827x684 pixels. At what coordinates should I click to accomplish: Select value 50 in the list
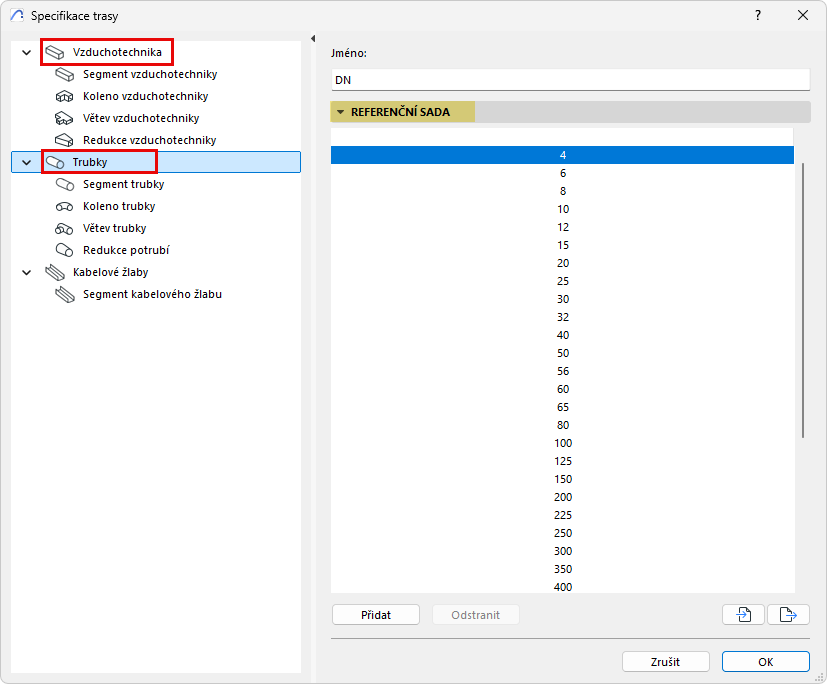tap(562, 353)
